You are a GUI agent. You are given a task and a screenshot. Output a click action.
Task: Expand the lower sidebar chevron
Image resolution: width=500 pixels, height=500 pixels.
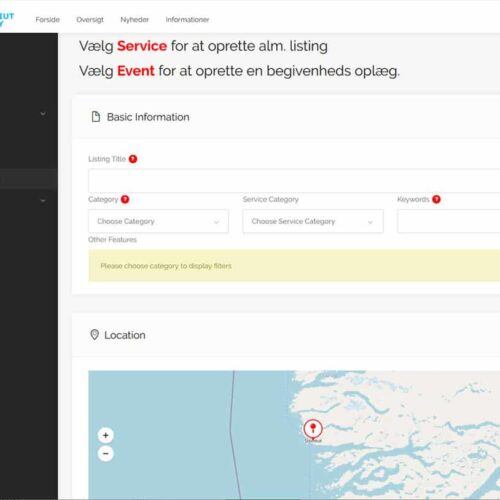[43, 201]
